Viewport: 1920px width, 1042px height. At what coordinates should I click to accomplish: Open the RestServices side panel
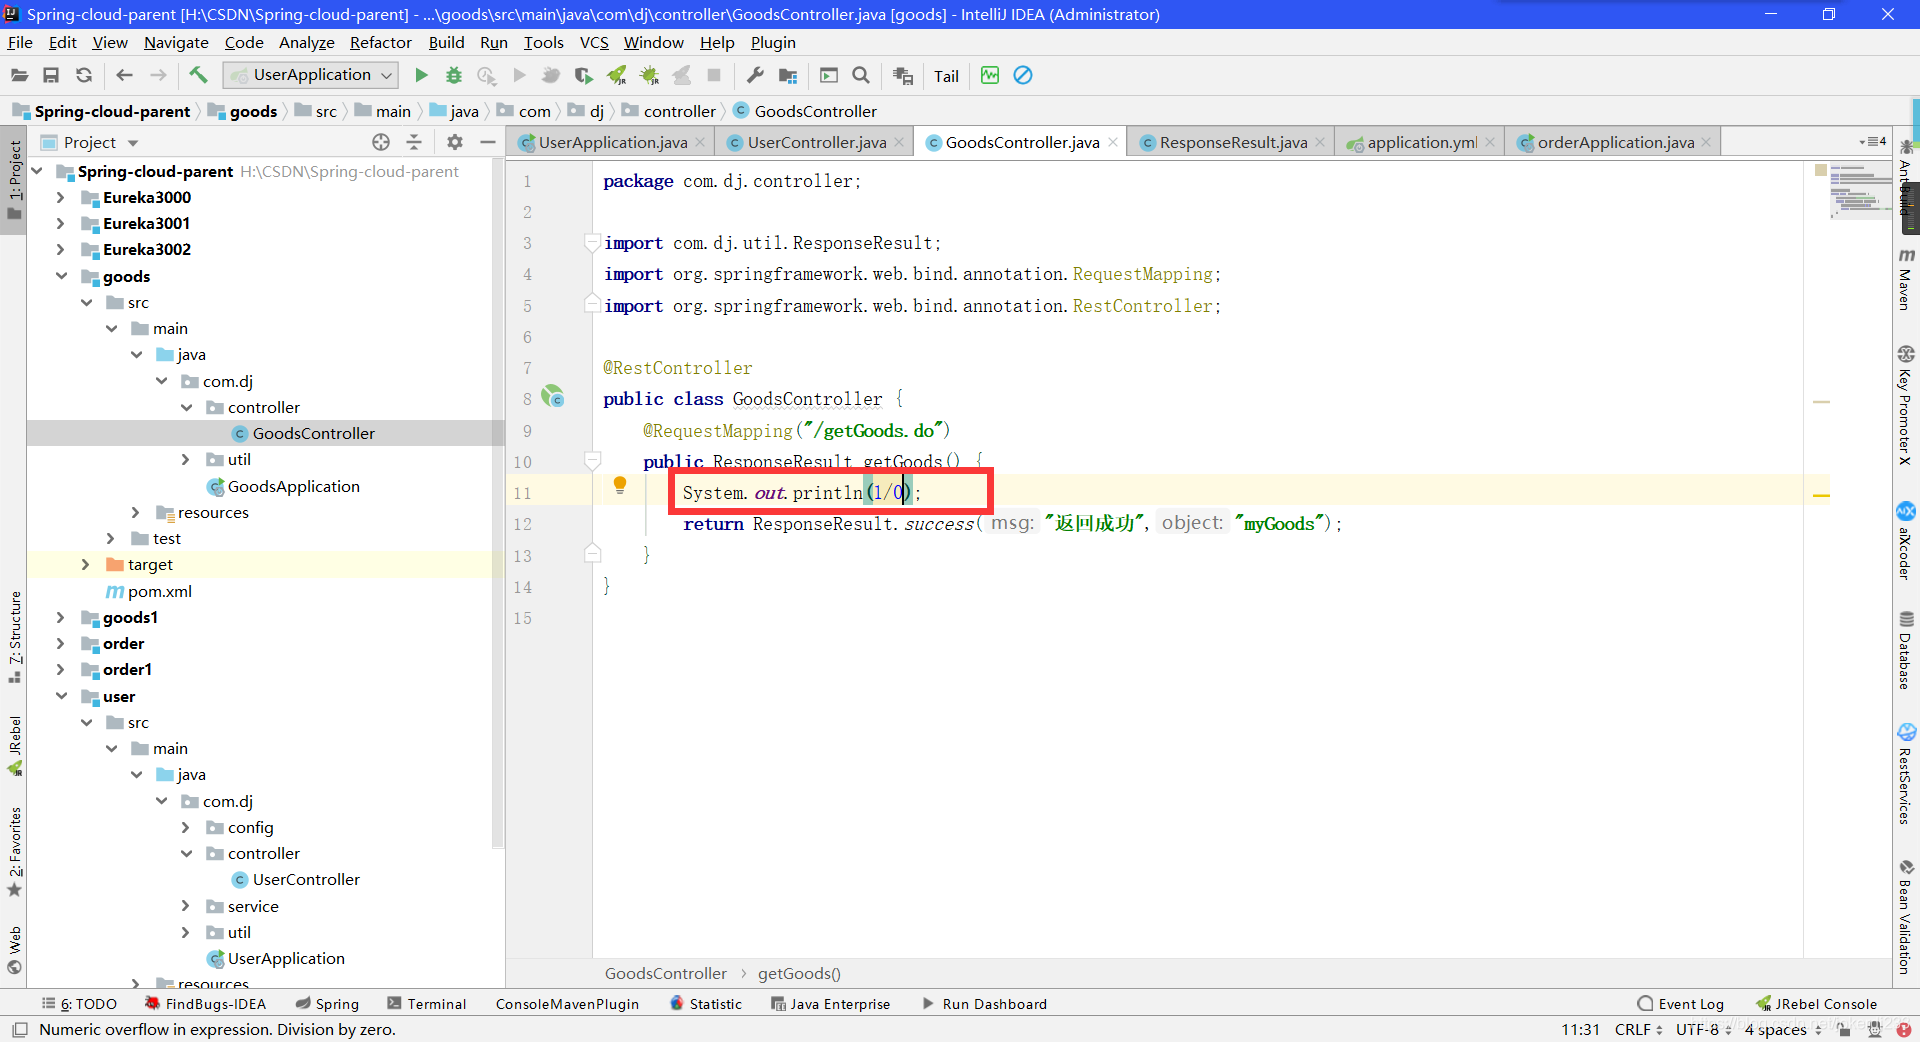(x=1906, y=775)
